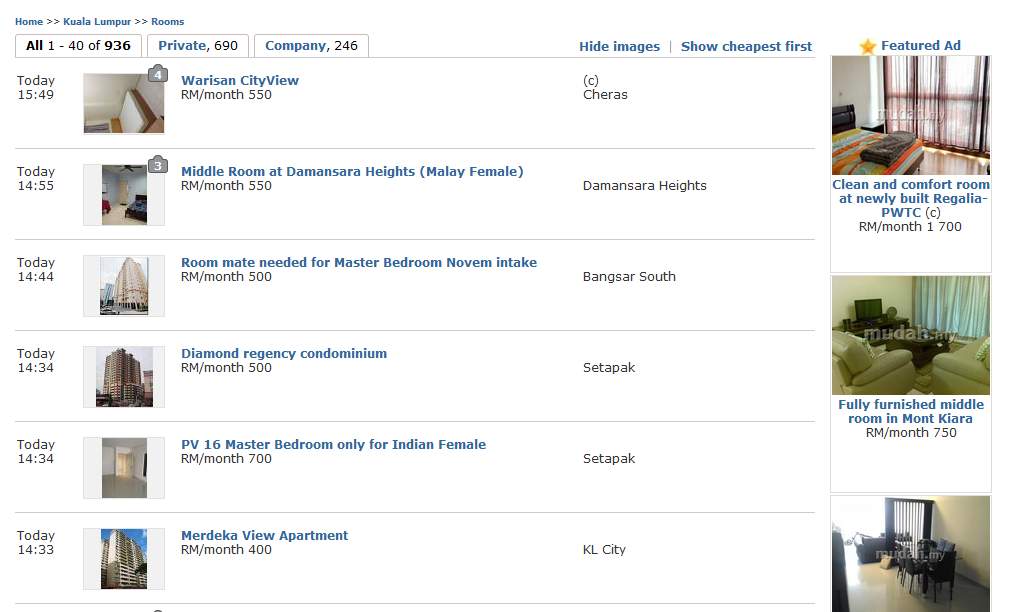The width and height of the screenshot is (1018, 612).
Task: Open the Merdeka View Apartment thumbnail
Action: click(124, 558)
